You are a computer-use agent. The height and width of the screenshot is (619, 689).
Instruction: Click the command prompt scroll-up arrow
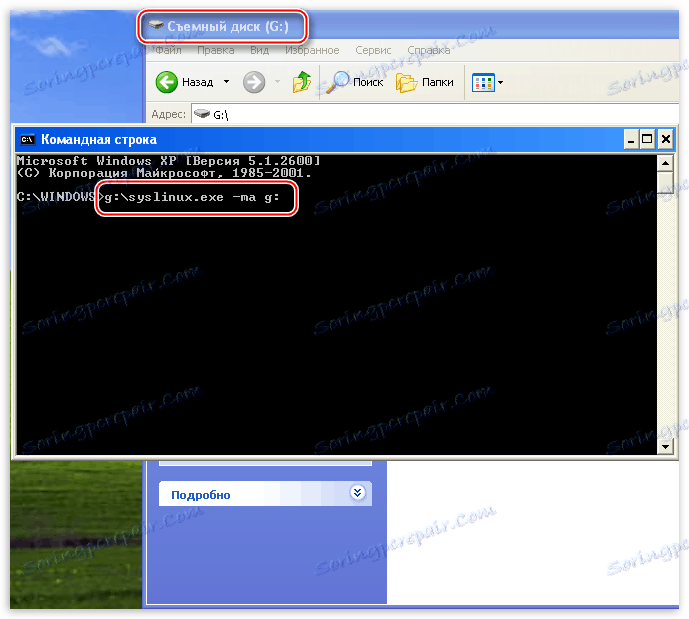tap(665, 163)
